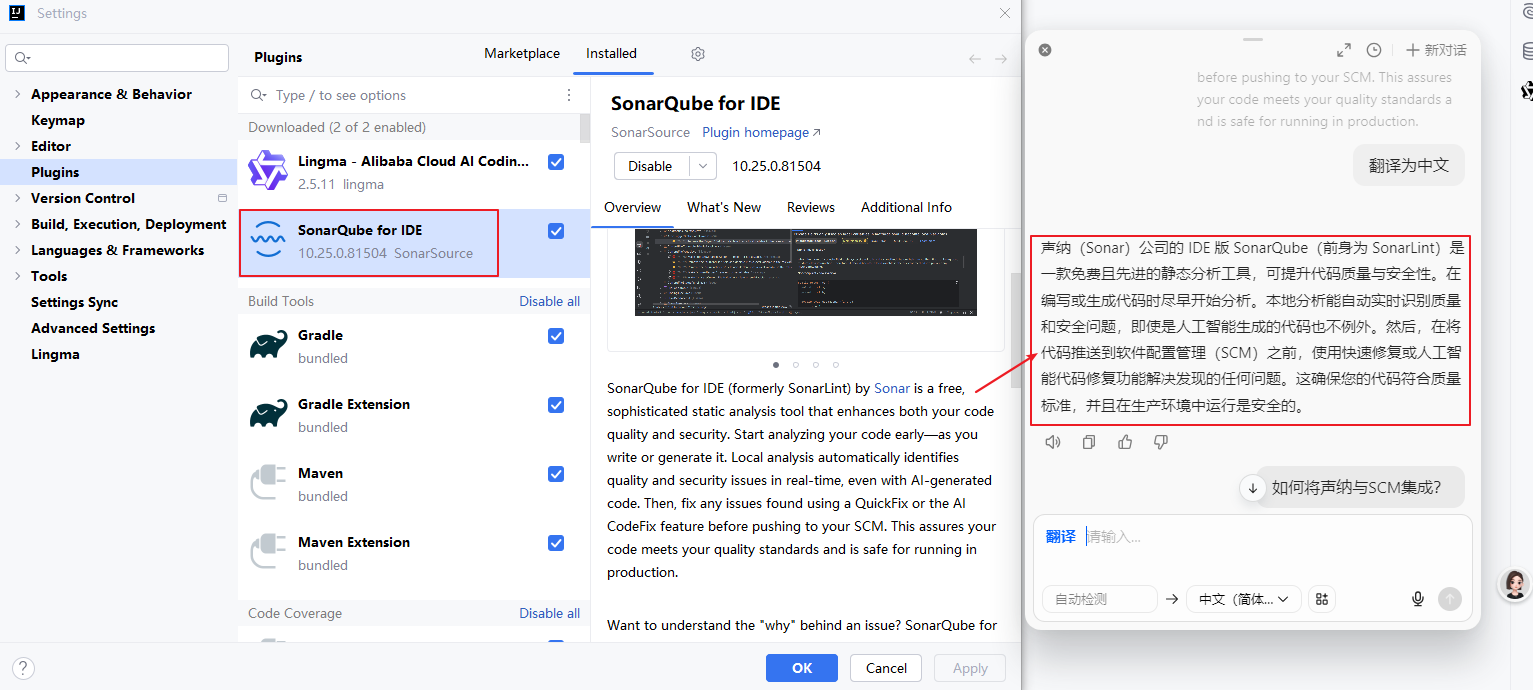
Task: Click the Maven Extension plug icon
Action: (269, 553)
